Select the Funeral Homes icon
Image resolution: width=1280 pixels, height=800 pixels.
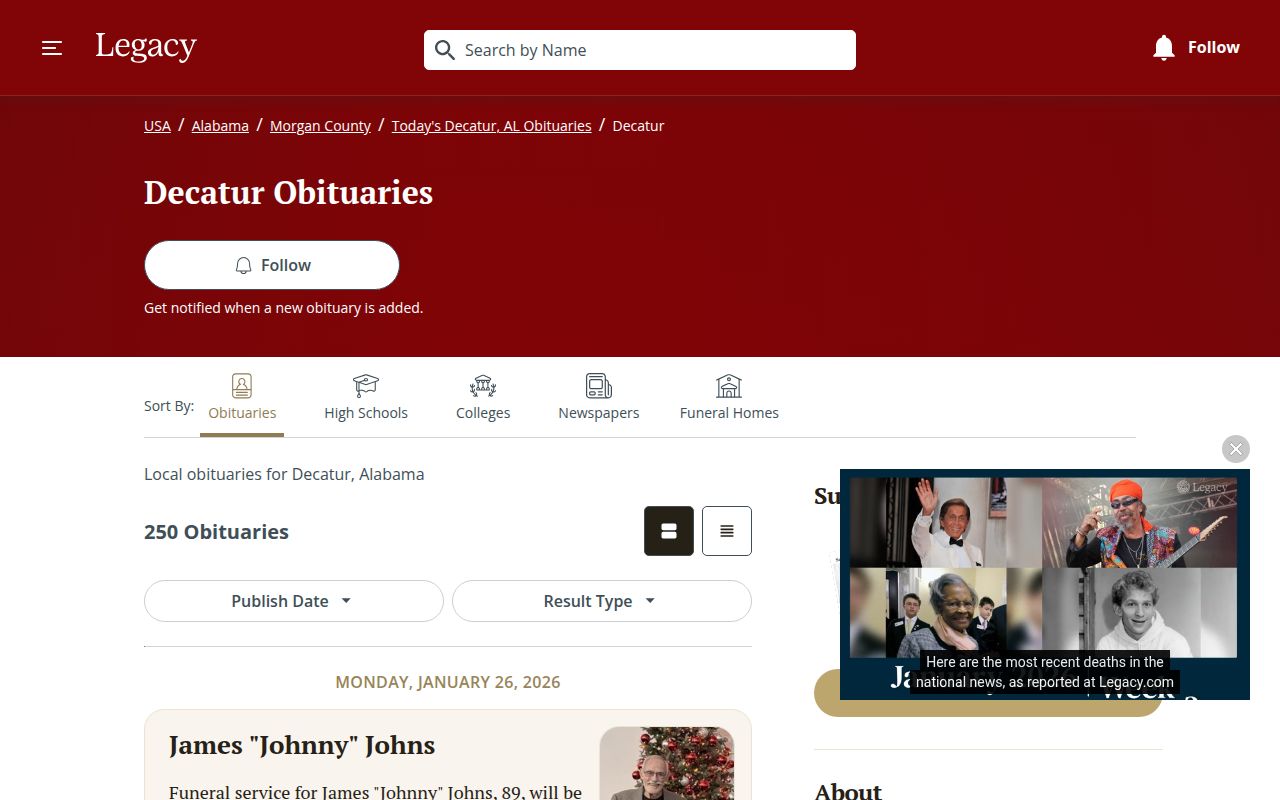point(729,386)
